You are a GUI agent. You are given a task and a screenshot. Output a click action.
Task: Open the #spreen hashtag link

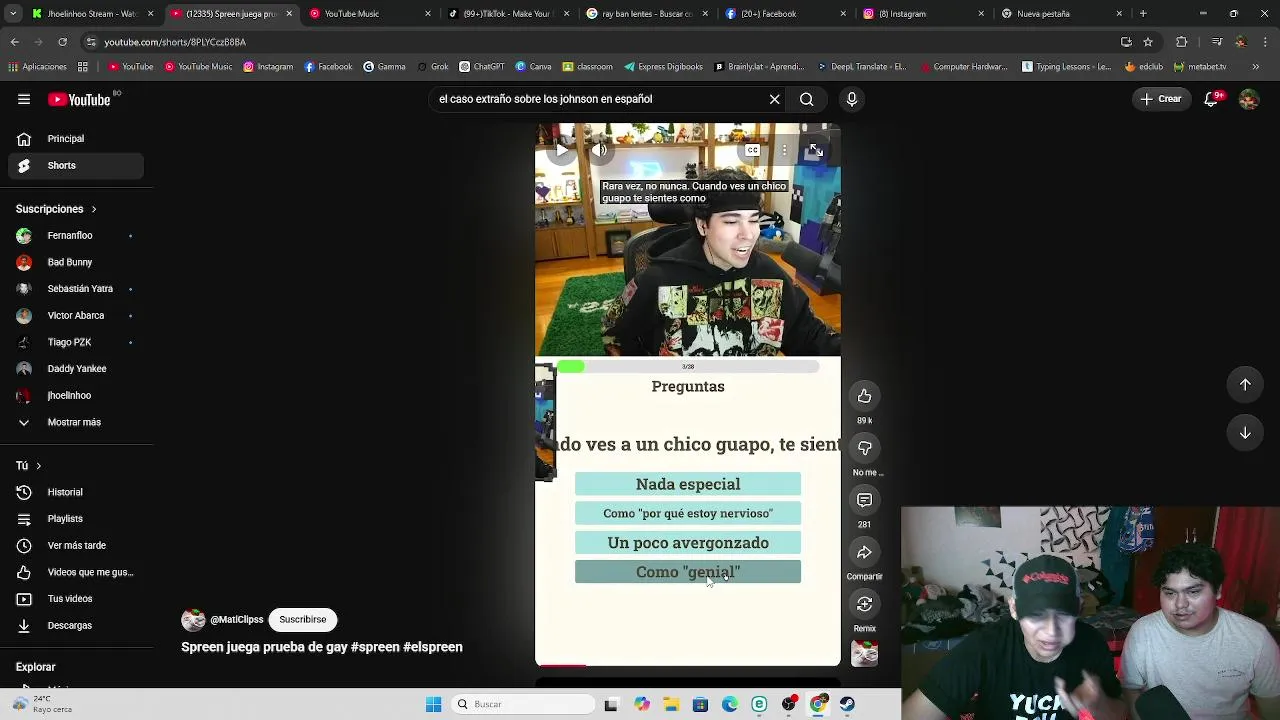(375, 647)
